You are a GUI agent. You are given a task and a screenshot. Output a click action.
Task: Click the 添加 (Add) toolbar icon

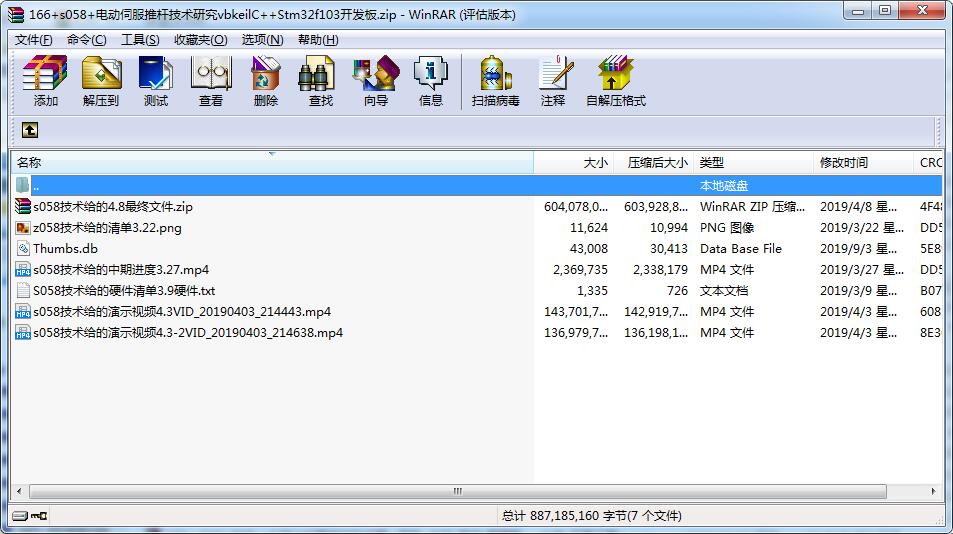(45, 81)
